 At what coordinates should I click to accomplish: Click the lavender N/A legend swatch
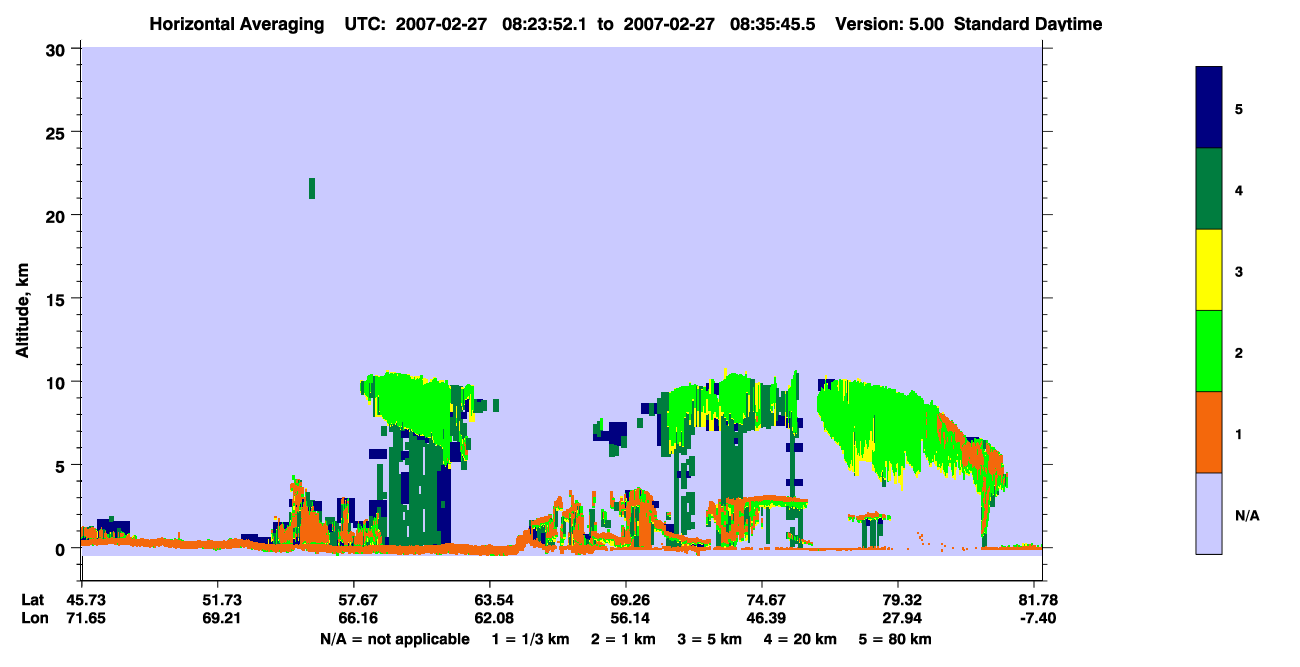(x=1209, y=513)
